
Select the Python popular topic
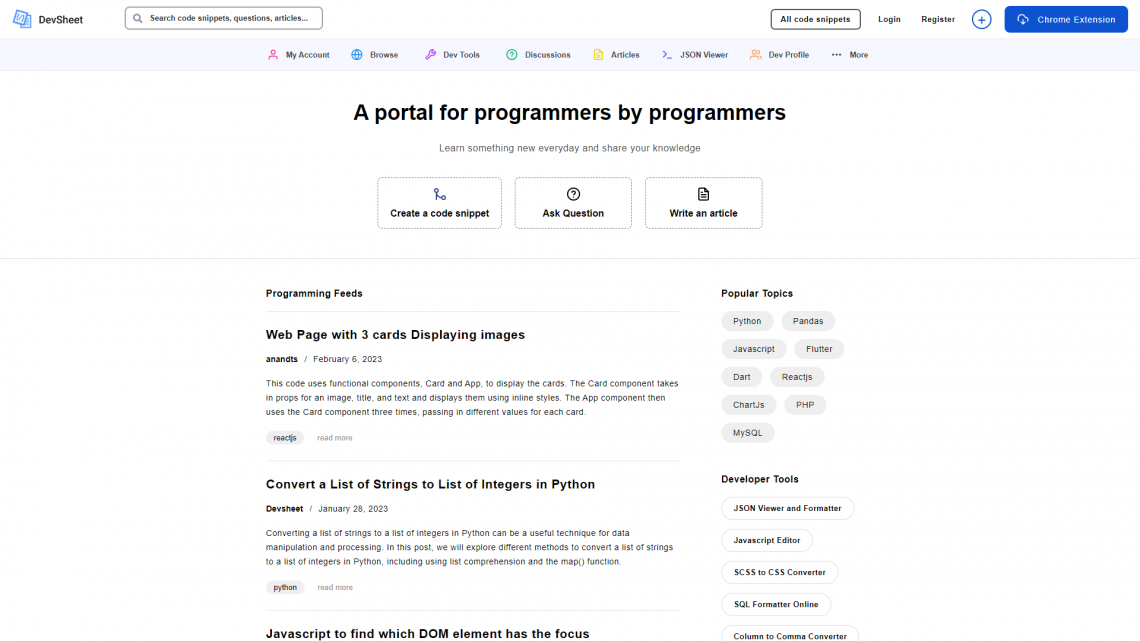coord(747,320)
